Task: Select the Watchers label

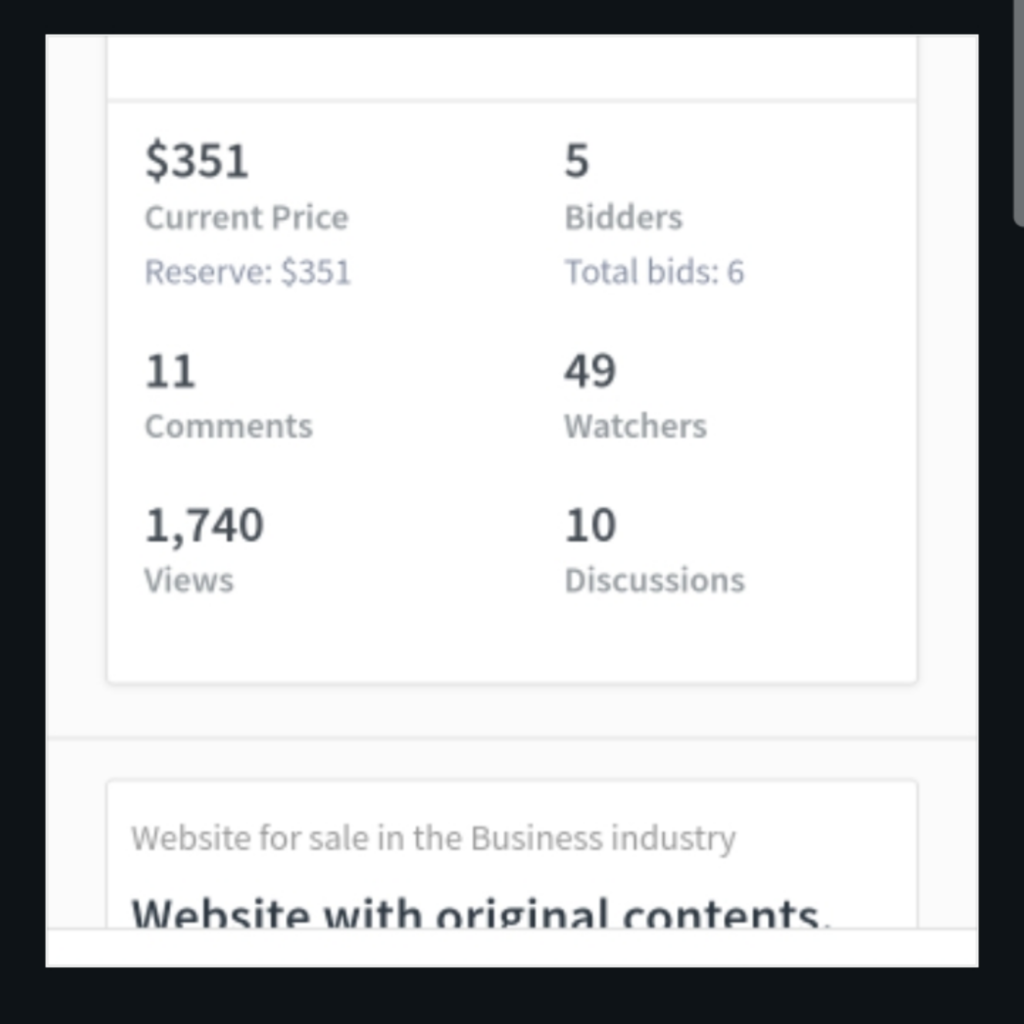Action: 635,426
